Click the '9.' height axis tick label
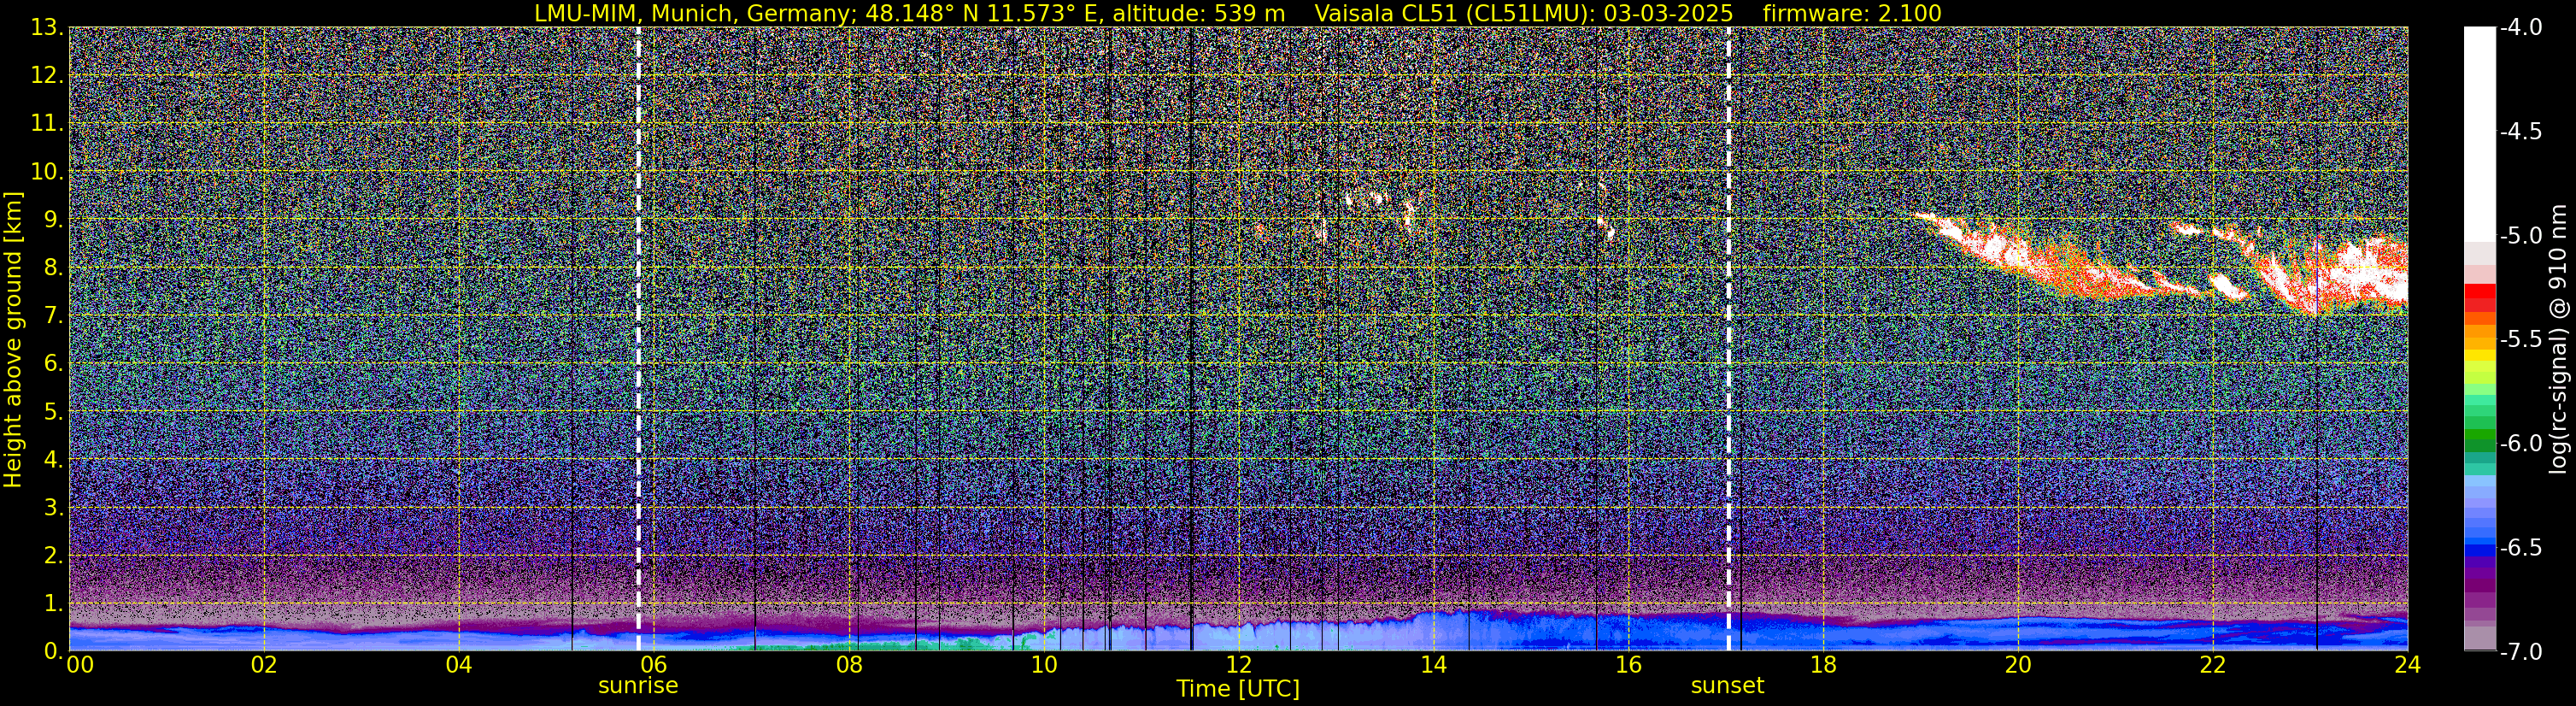This screenshot has height=706, width=2576. 54,220
